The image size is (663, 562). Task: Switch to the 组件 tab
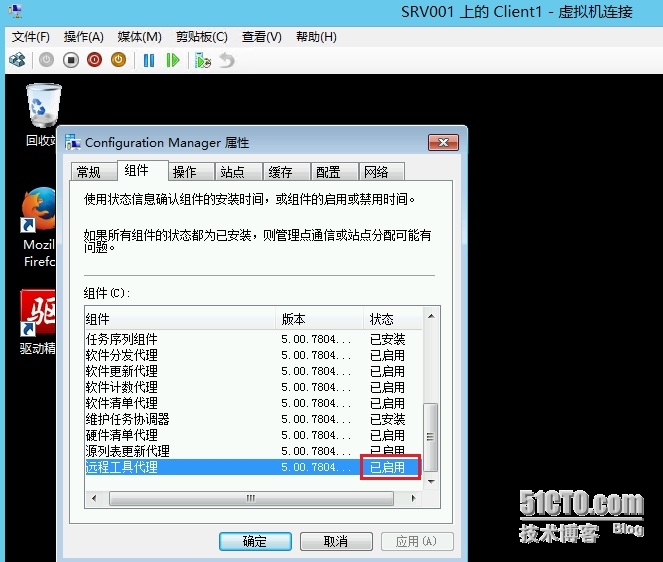(x=142, y=170)
